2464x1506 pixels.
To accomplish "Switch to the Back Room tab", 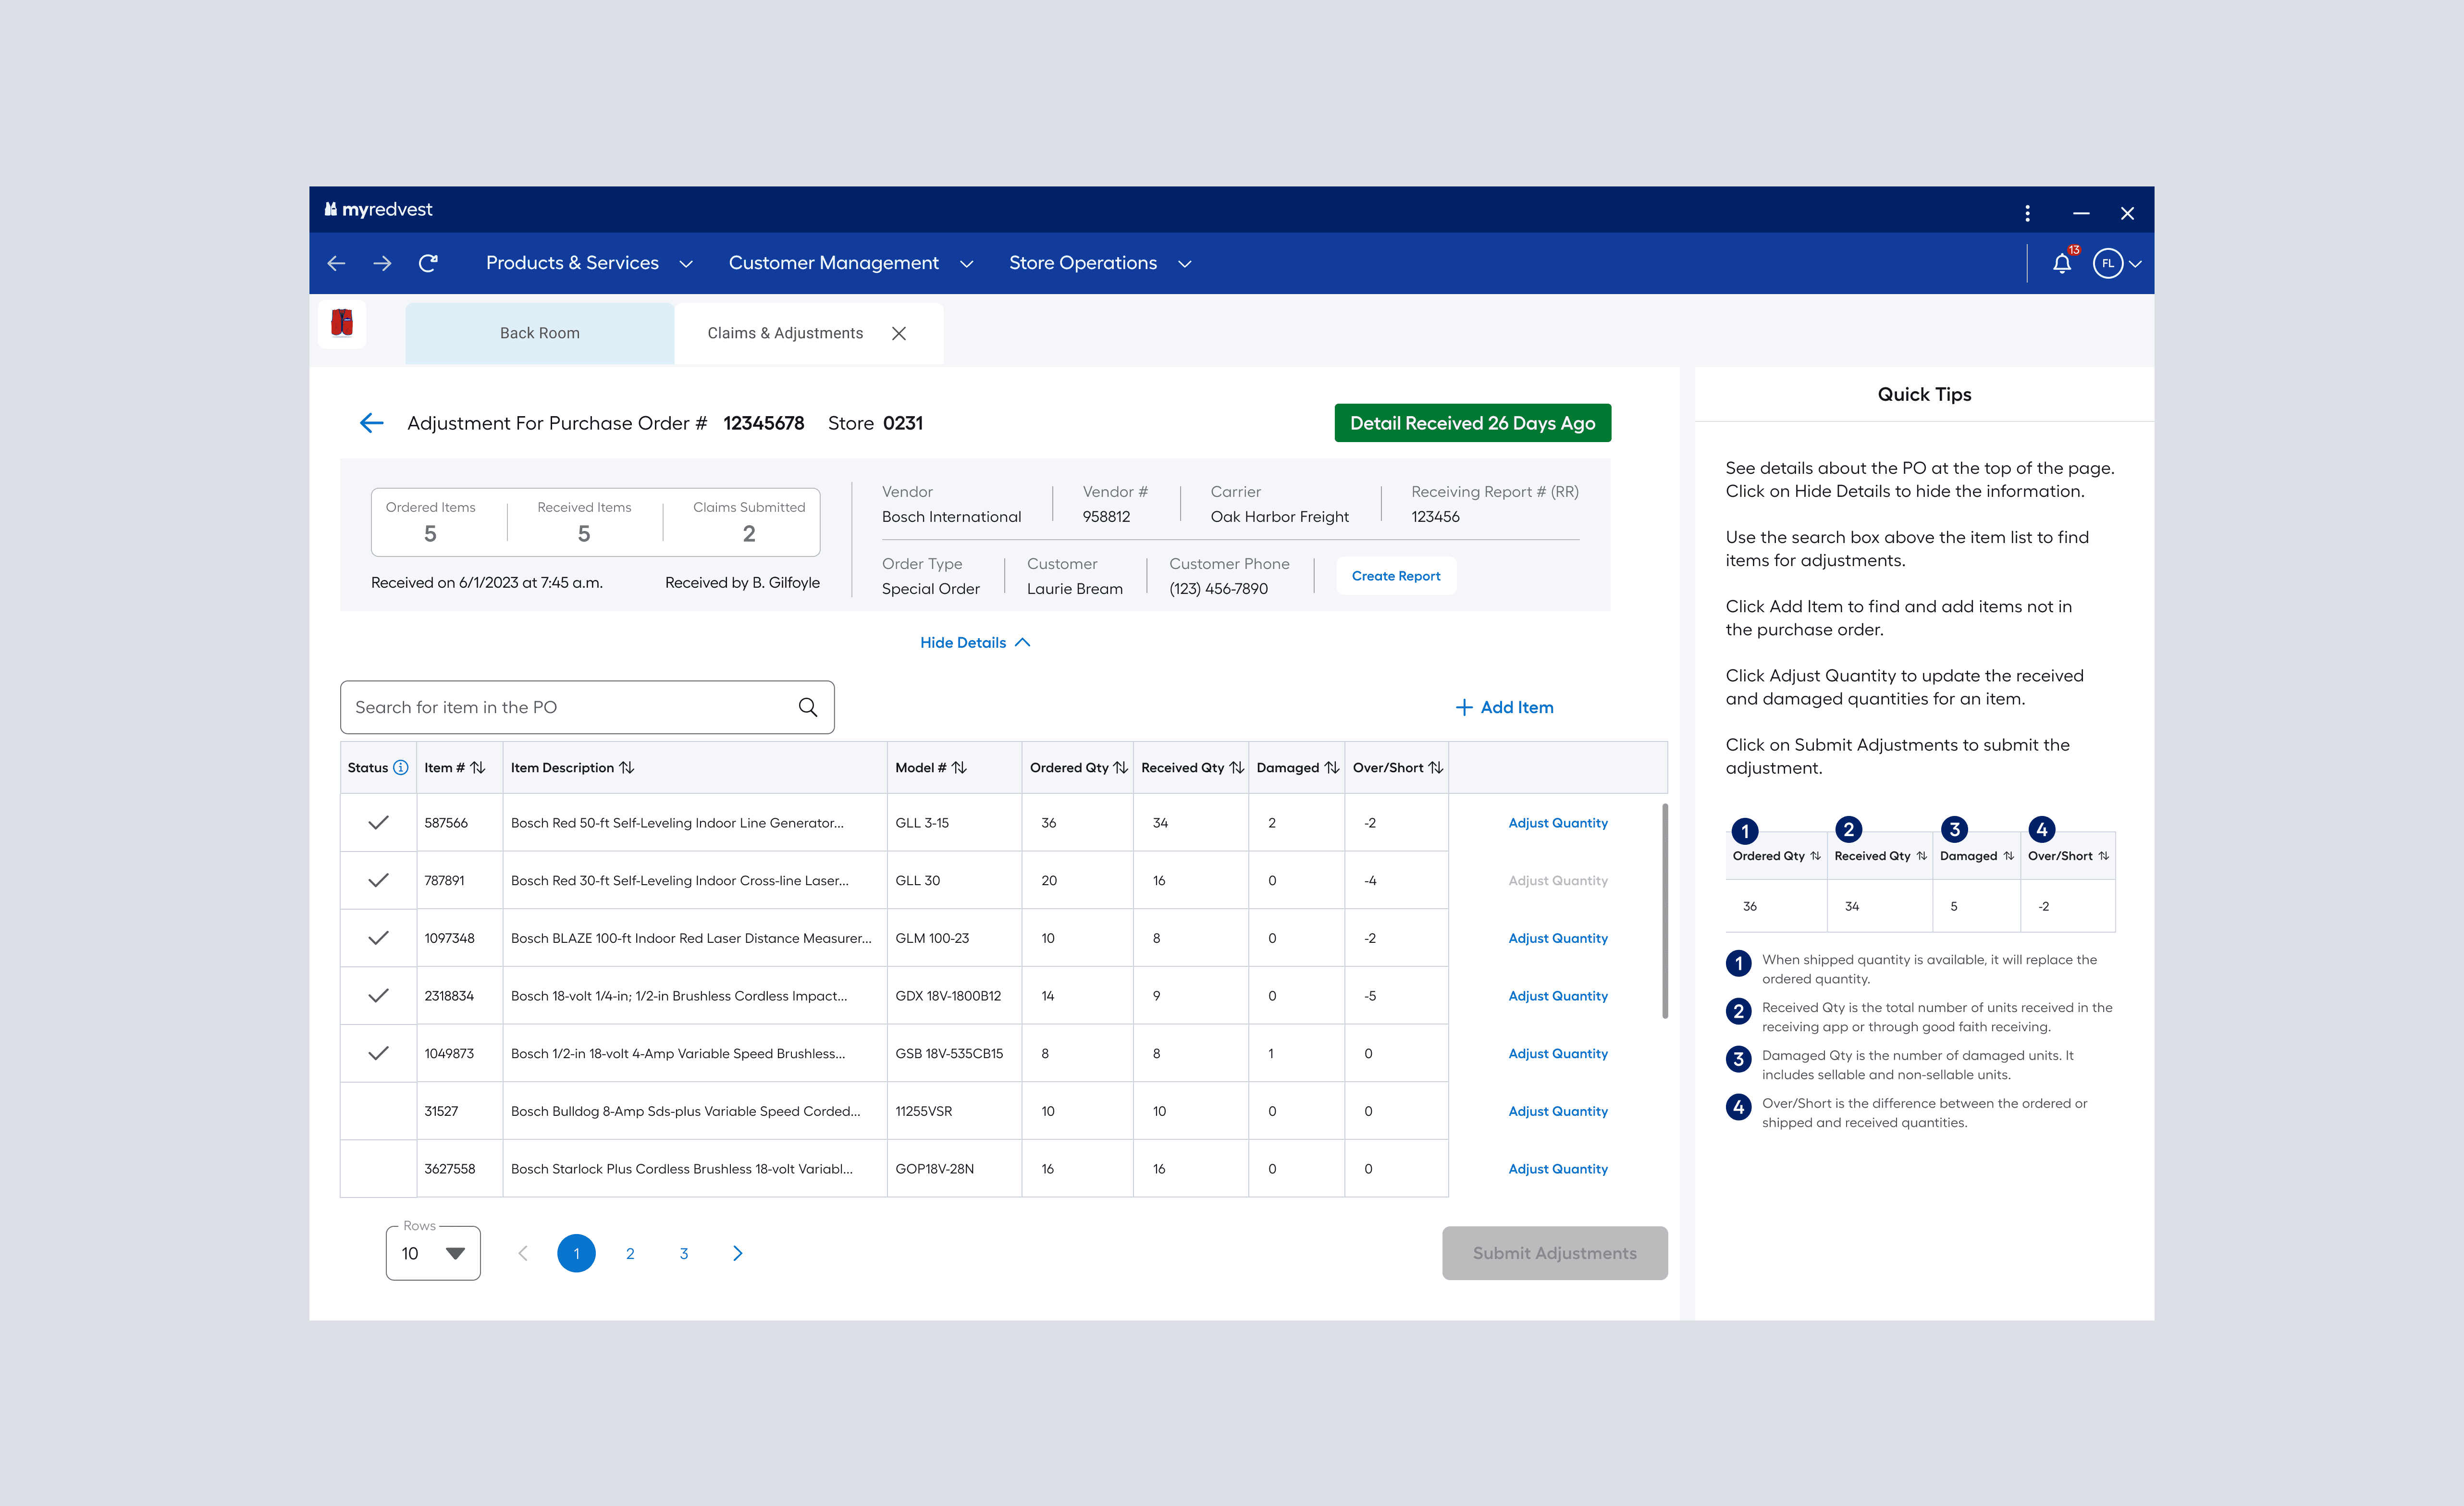I will [539, 333].
